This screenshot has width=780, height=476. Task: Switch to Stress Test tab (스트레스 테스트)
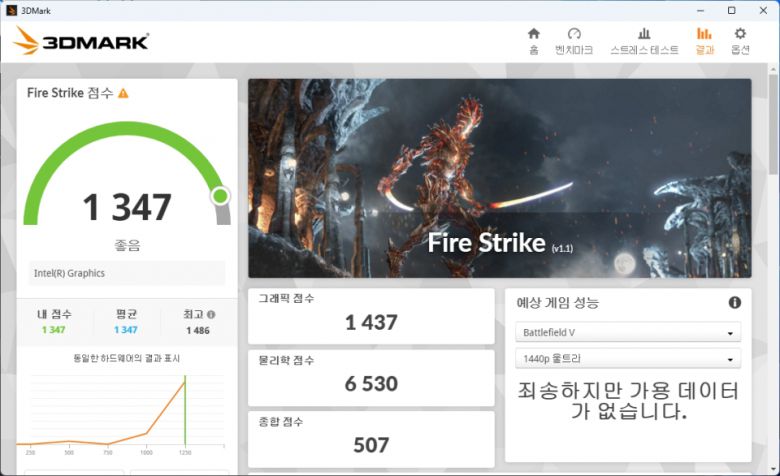coord(644,41)
